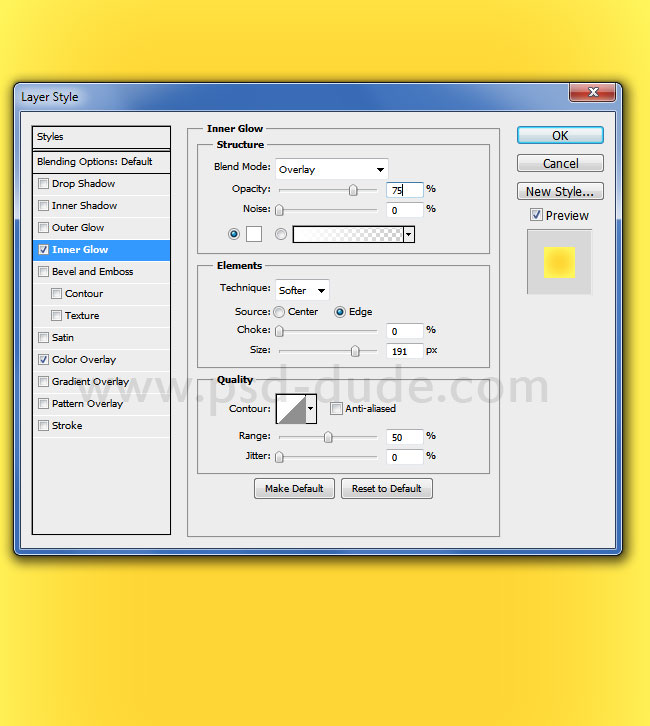Tick the Contour sub-effect checkbox
The height and width of the screenshot is (726, 650).
(x=56, y=294)
